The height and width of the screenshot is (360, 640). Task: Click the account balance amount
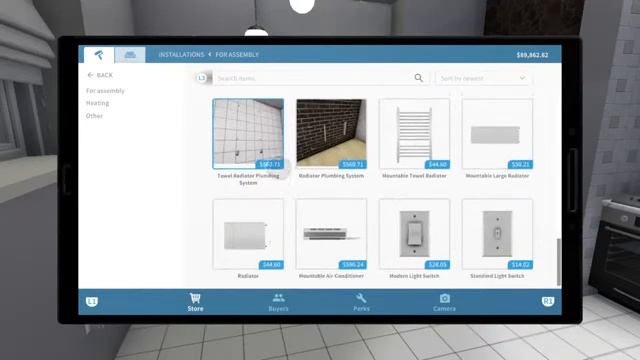532,55
